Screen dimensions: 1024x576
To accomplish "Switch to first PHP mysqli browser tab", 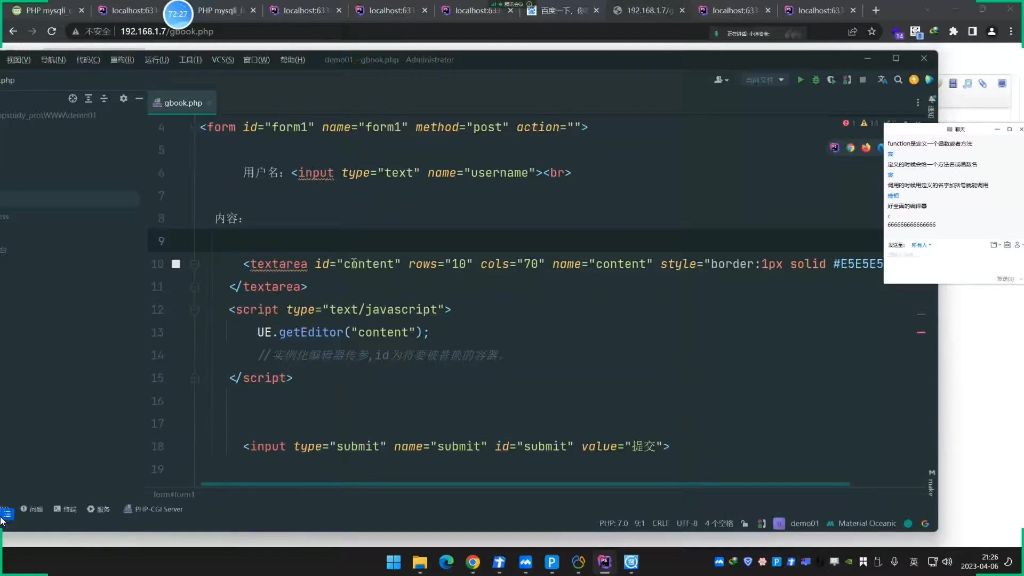I will 48,10.
